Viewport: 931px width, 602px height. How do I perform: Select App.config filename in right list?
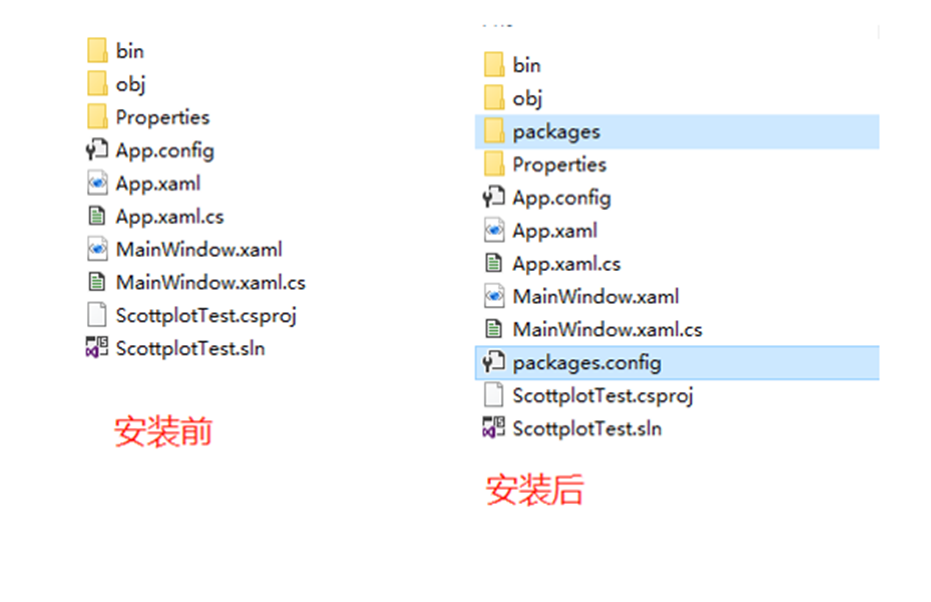point(562,198)
